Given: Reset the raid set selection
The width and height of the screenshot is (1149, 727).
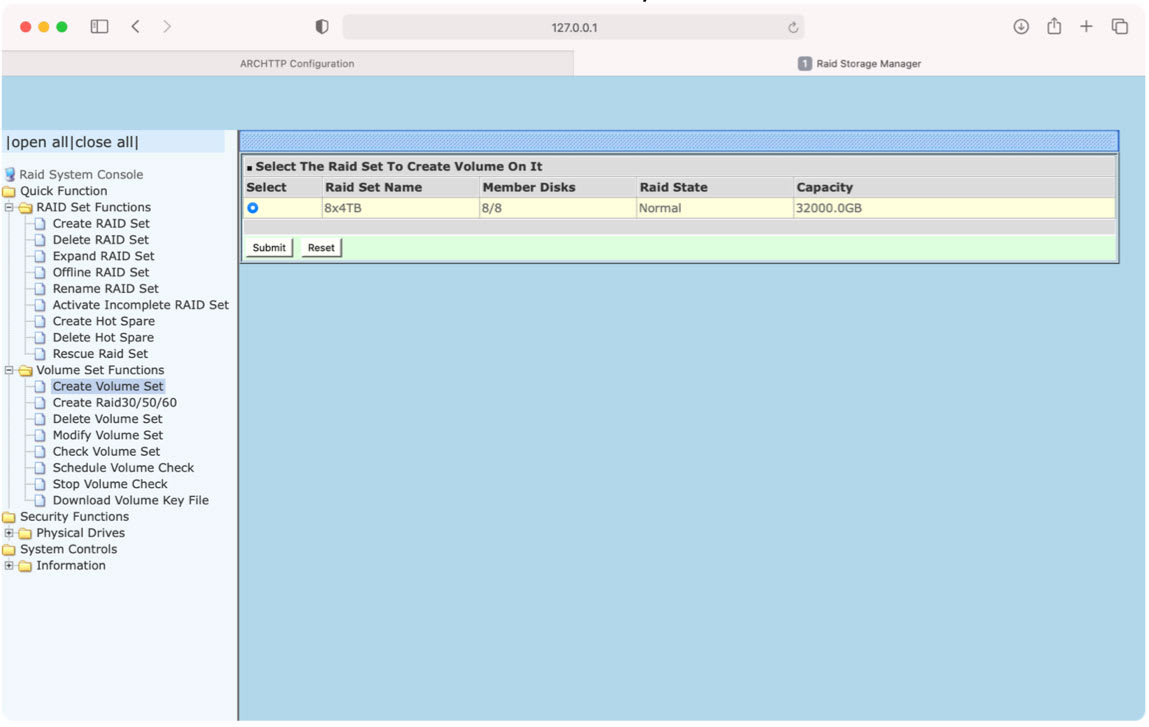Looking at the screenshot, I should [x=320, y=247].
